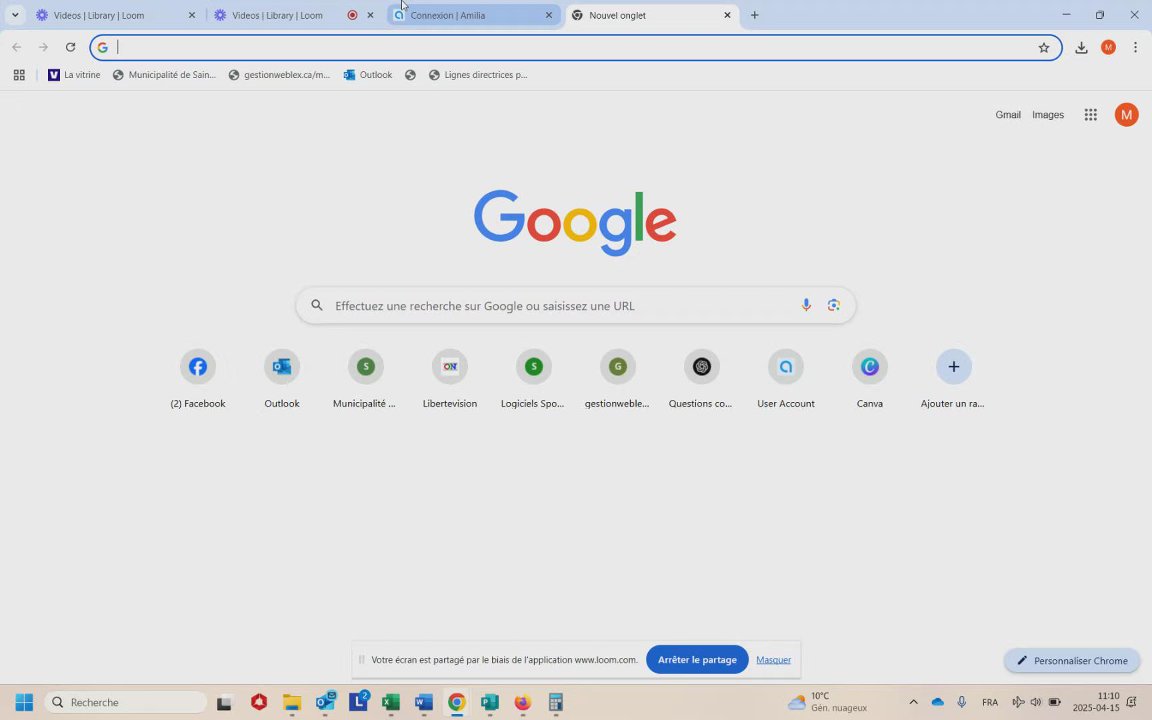1152x720 pixels.
Task: Open the Canva shortcut tile
Action: pyautogui.click(x=869, y=380)
